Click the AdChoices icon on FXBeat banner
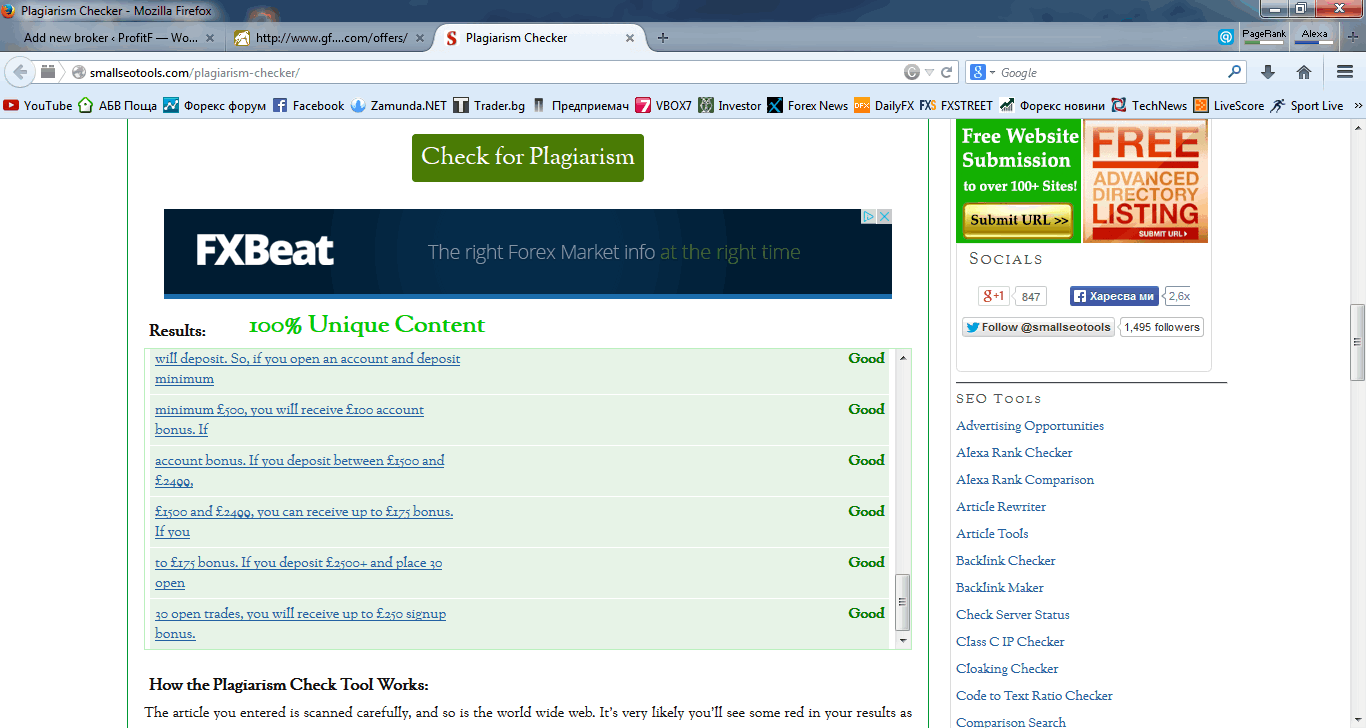The height and width of the screenshot is (728, 1366). tap(869, 216)
